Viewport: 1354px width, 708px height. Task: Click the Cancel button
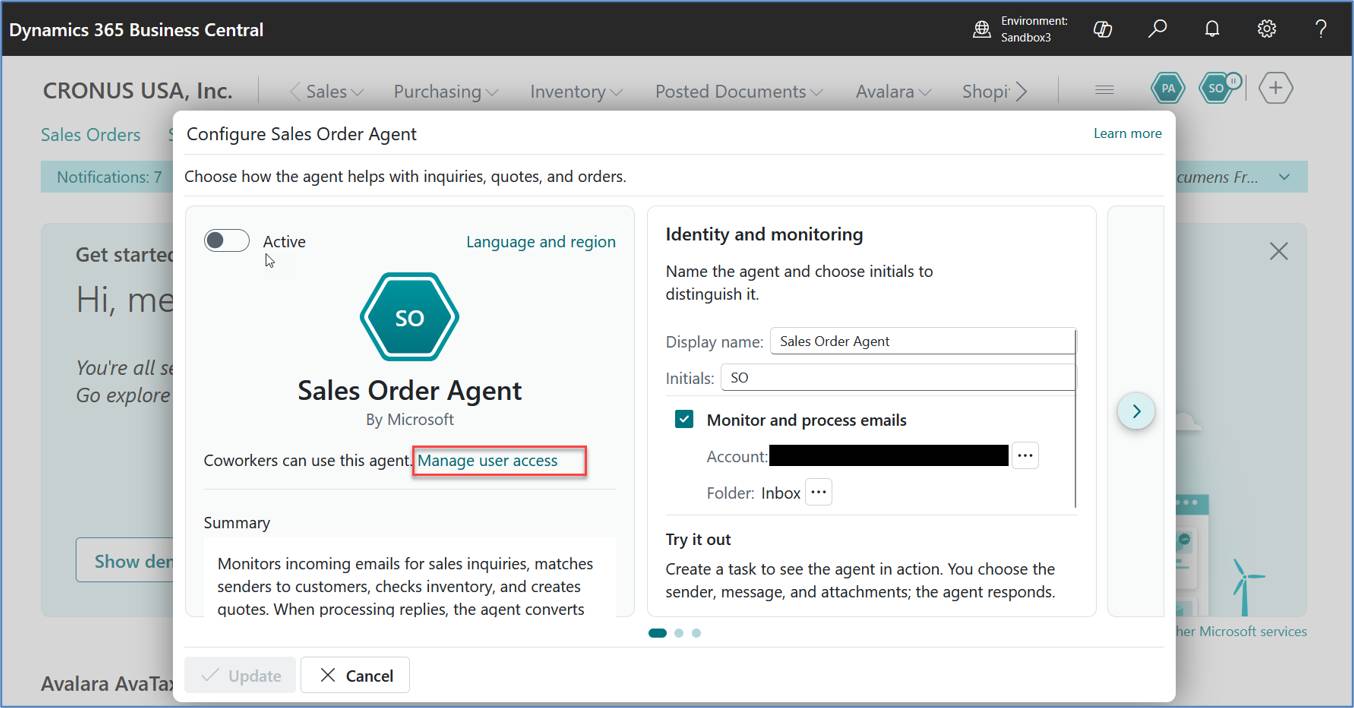[355, 675]
